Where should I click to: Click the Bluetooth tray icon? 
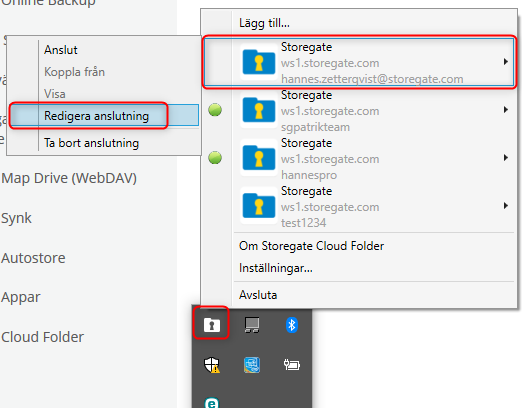(x=292, y=325)
